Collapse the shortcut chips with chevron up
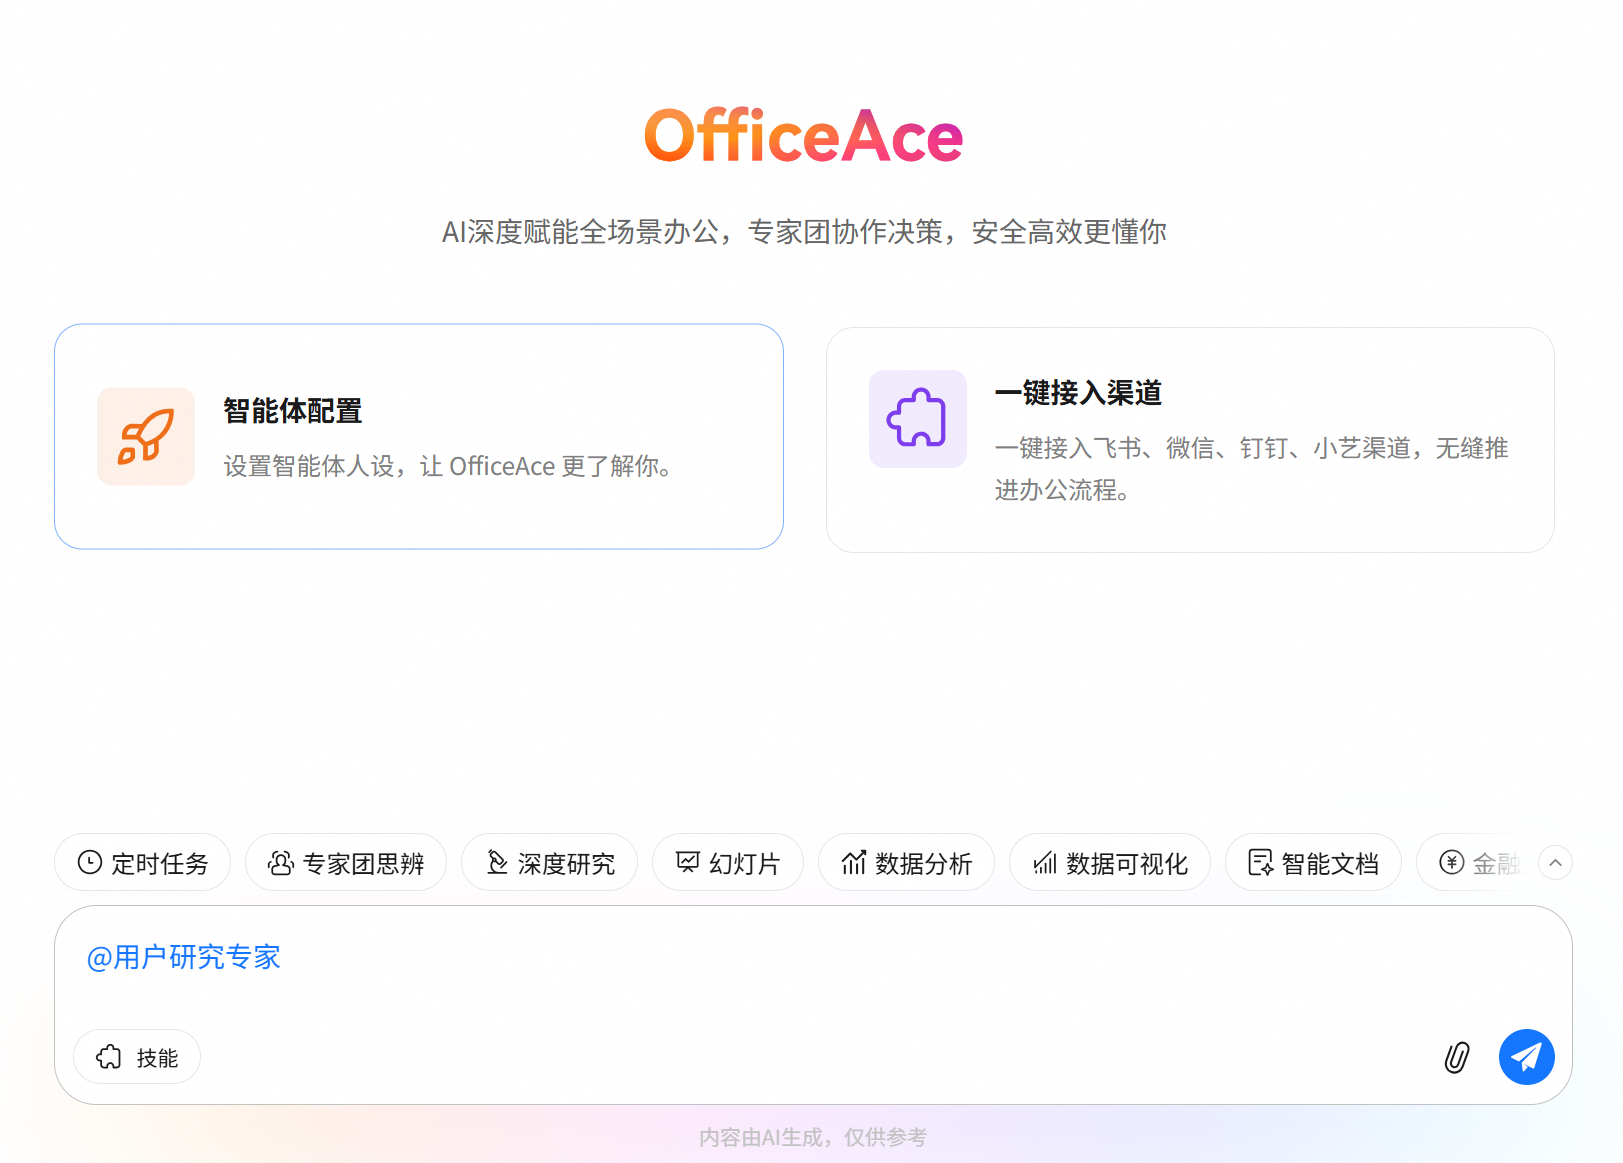The image size is (1623, 1163). (1555, 862)
